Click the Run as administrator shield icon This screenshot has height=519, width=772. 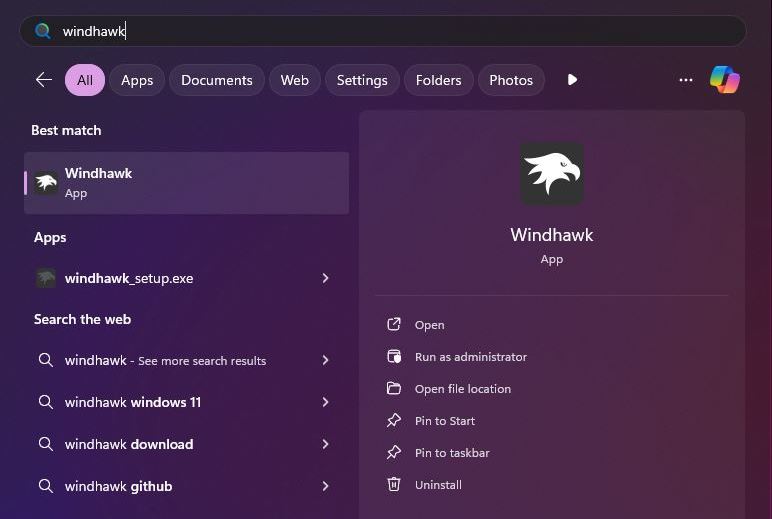(x=394, y=357)
